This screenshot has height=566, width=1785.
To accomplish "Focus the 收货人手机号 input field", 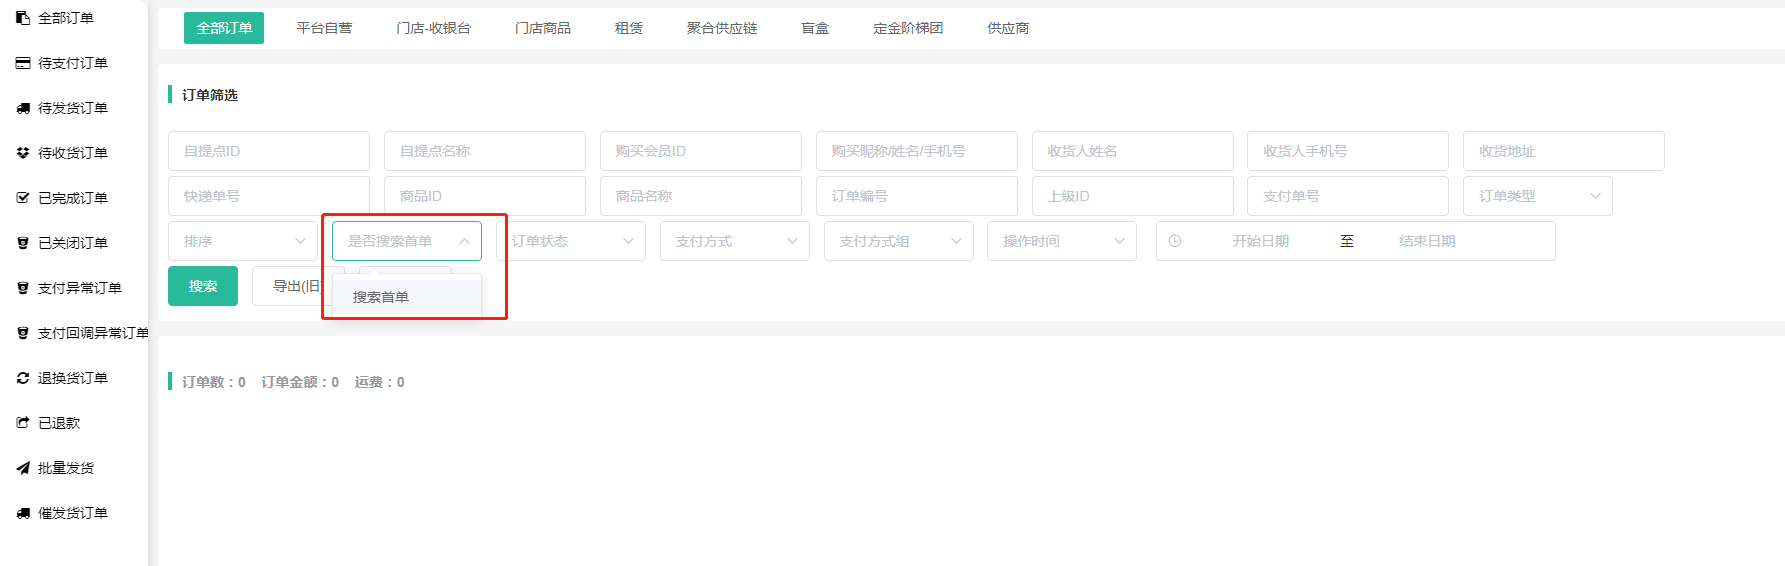I will [x=1348, y=151].
